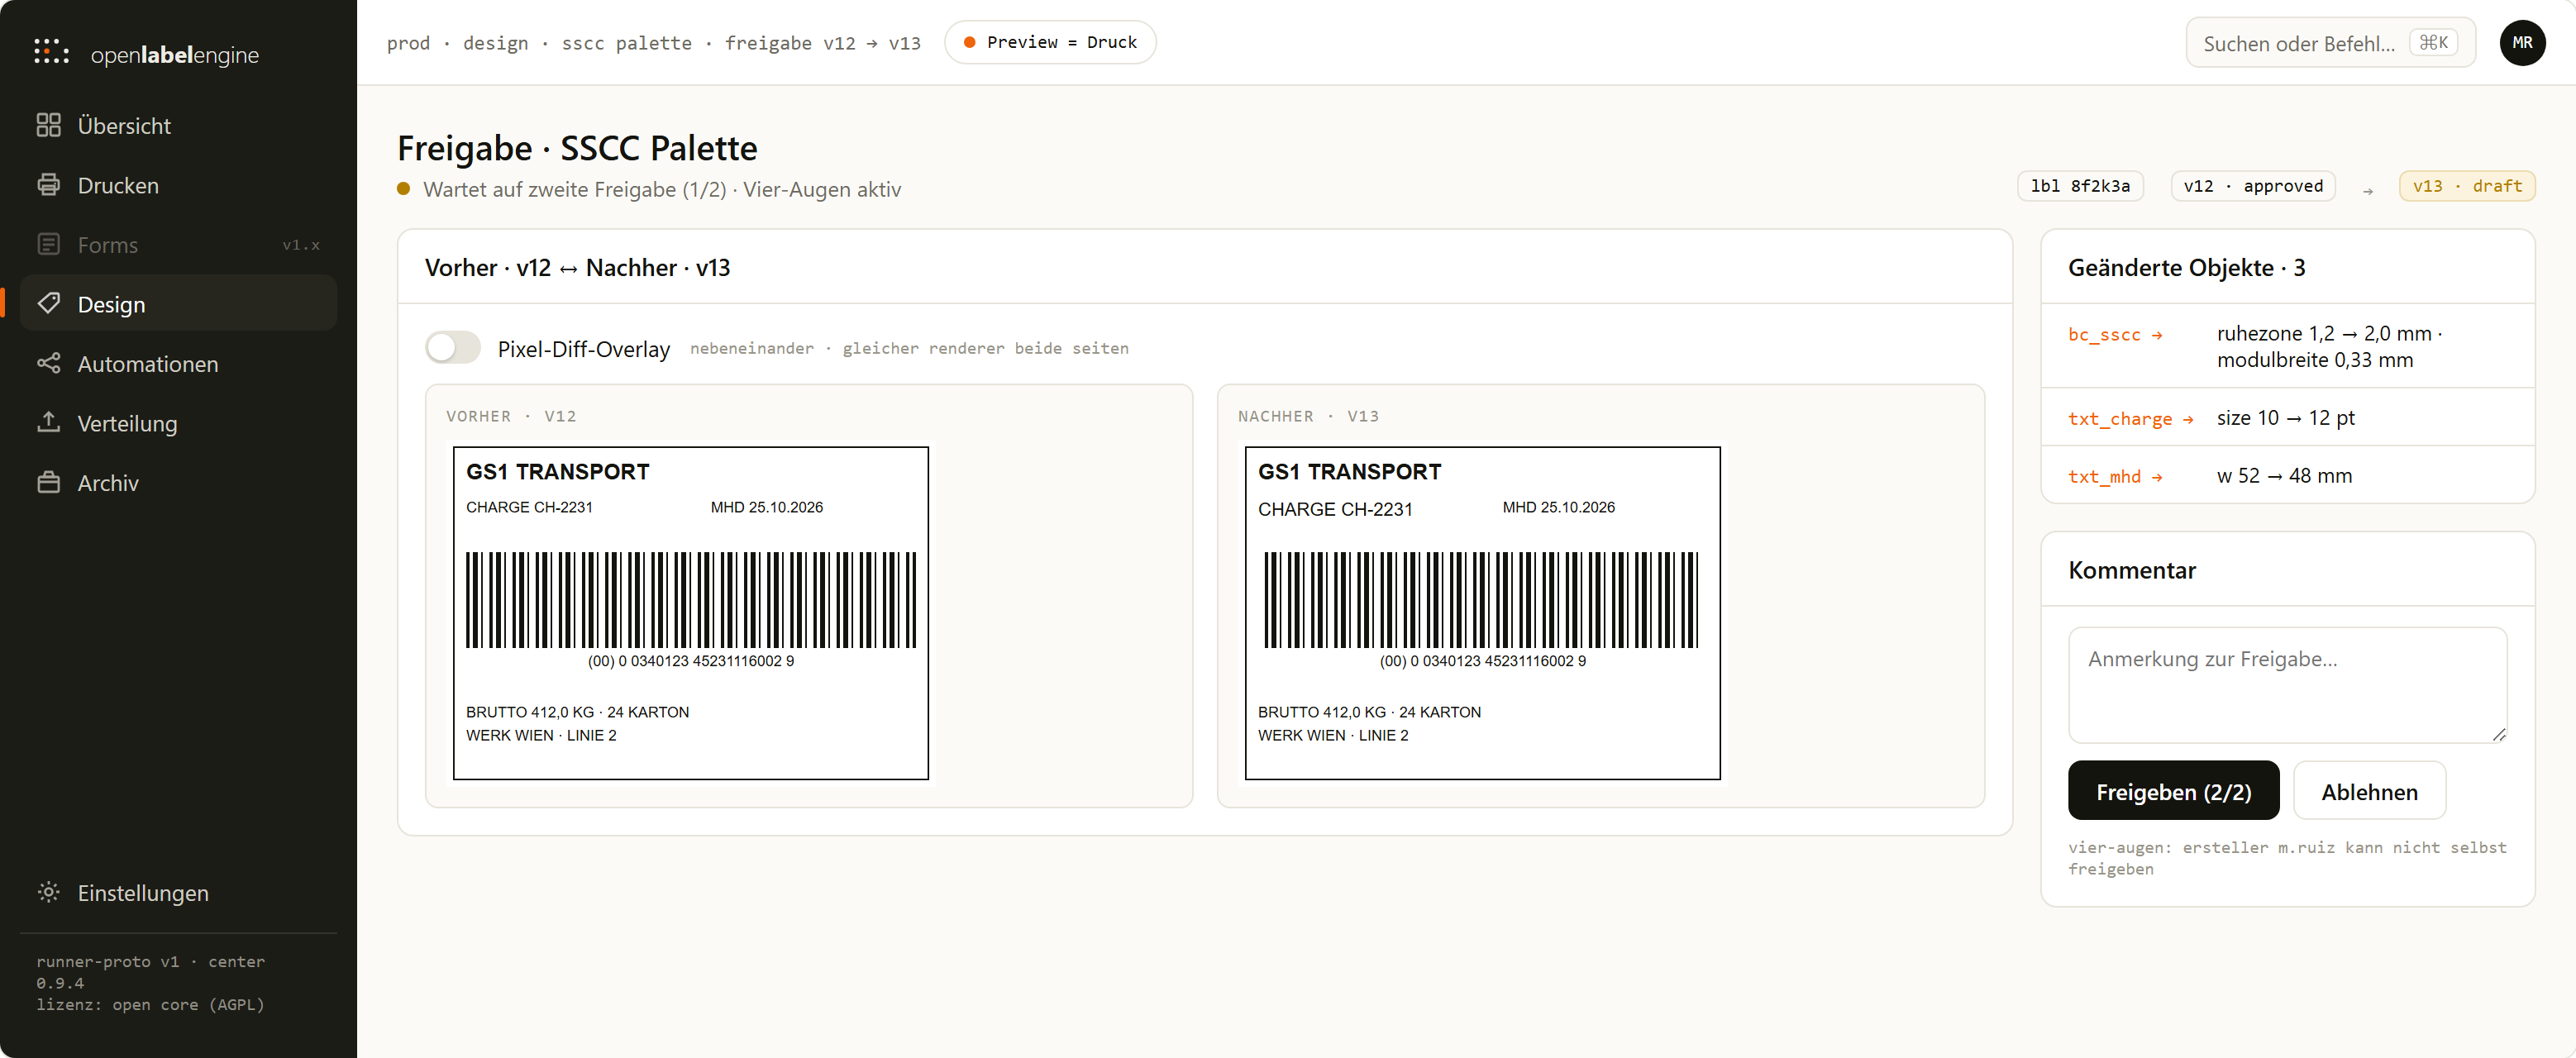Open Übersicht in the sidebar
This screenshot has width=2576, height=1058.
(178, 125)
